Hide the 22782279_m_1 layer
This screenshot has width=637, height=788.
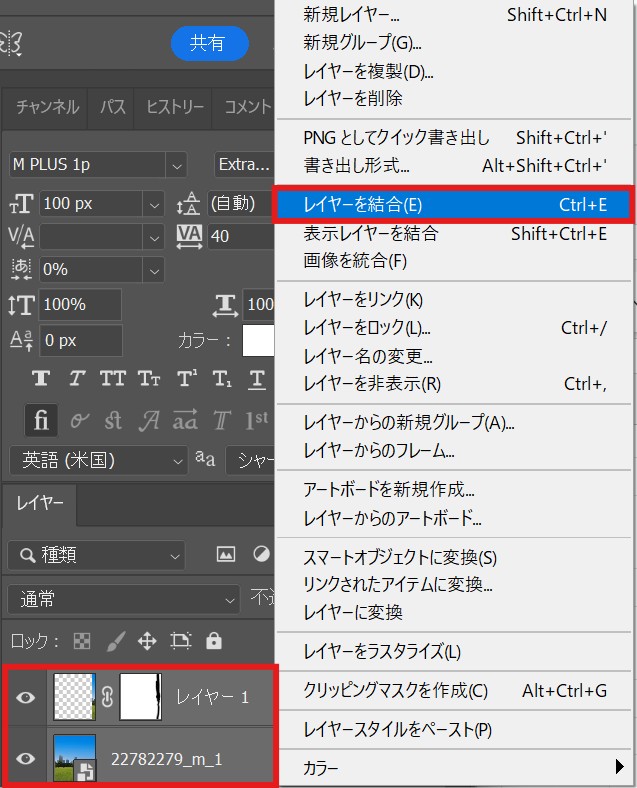pos(26,758)
